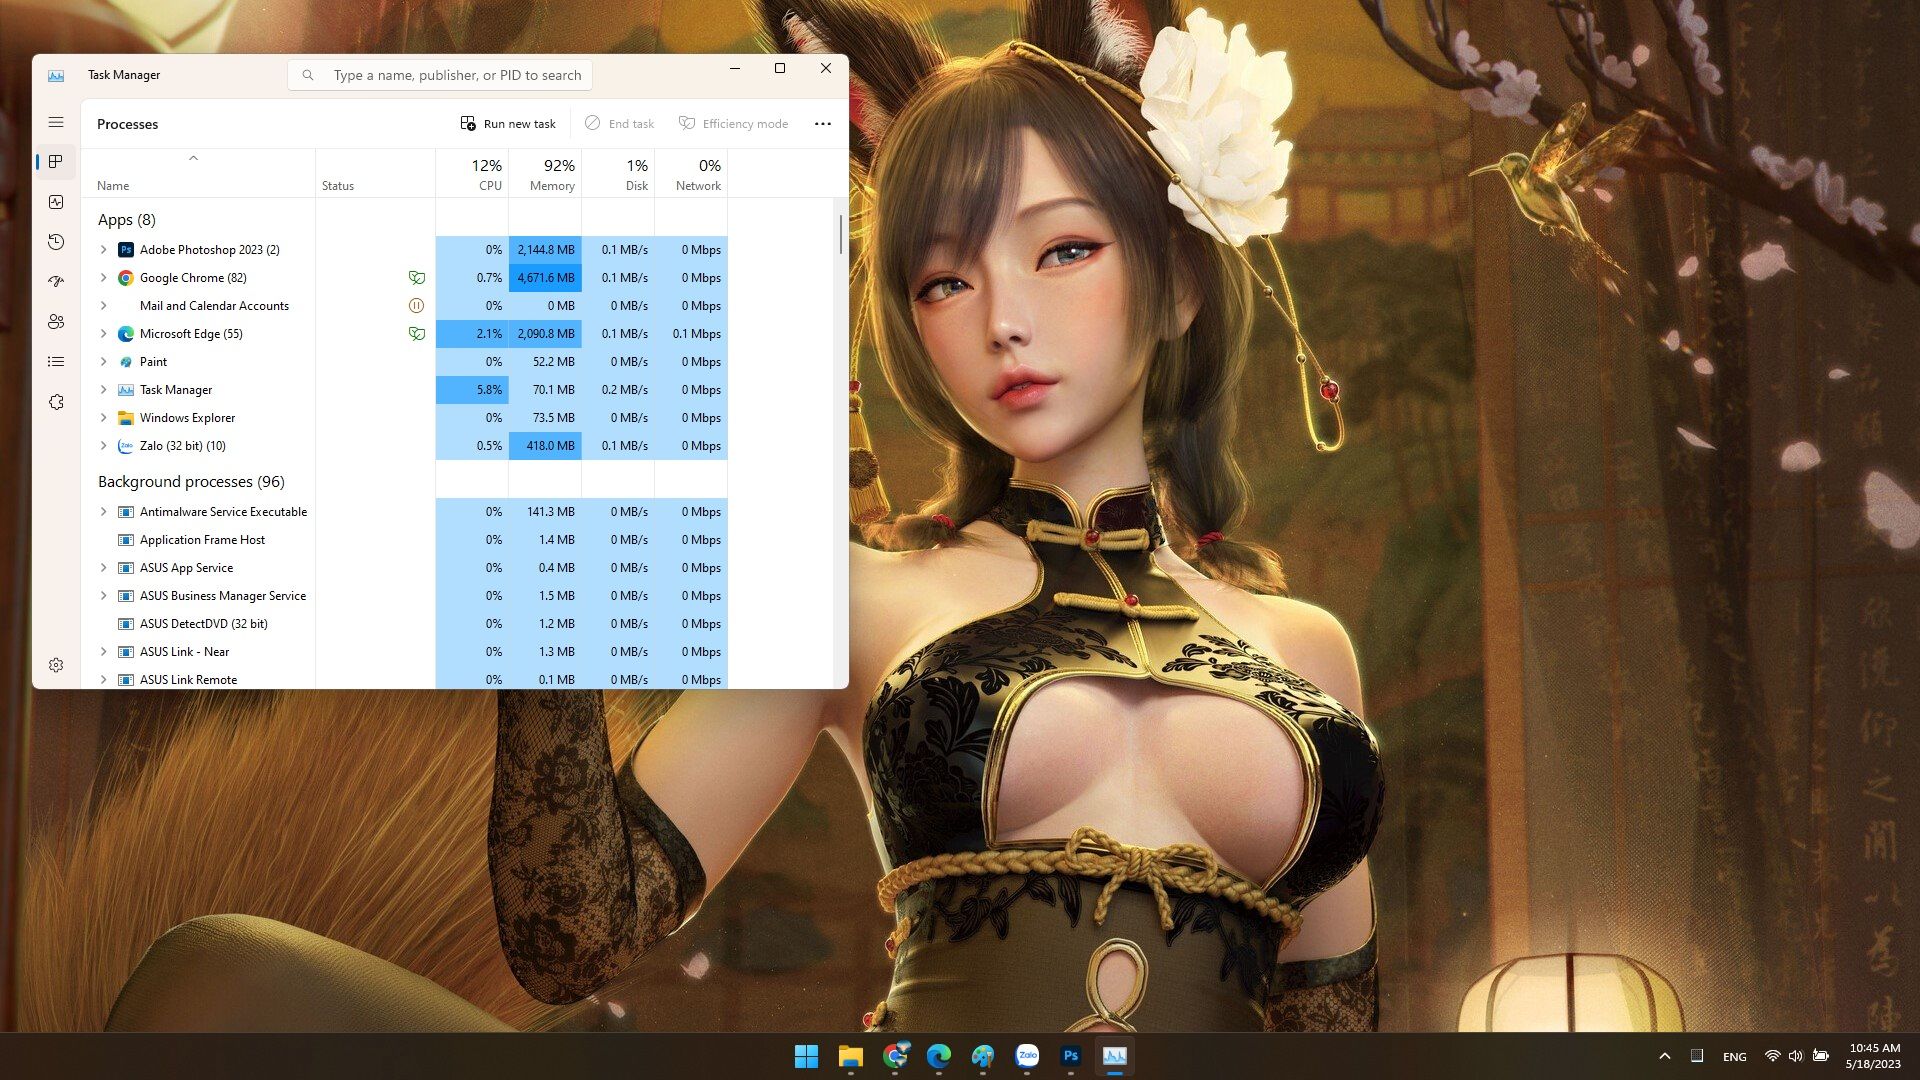Screen dimensions: 1920x1080
Task: Expand the Google Chrome process group
Action: pos(104,278)
